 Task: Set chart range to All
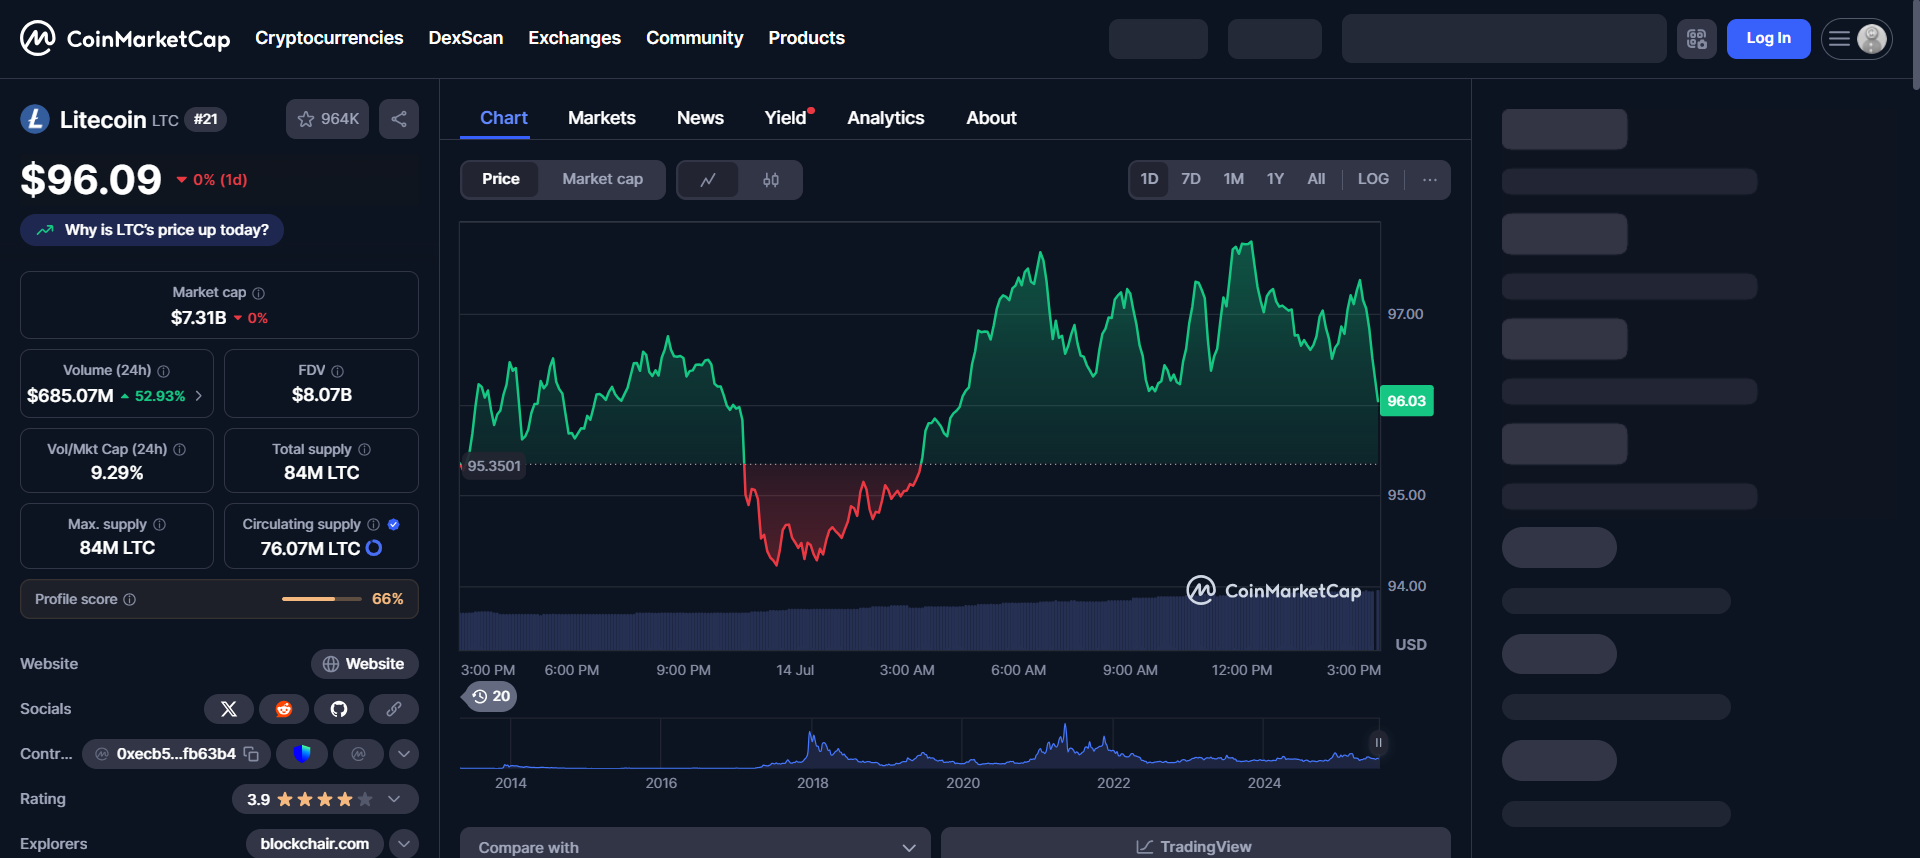(x=1316, y=179)
